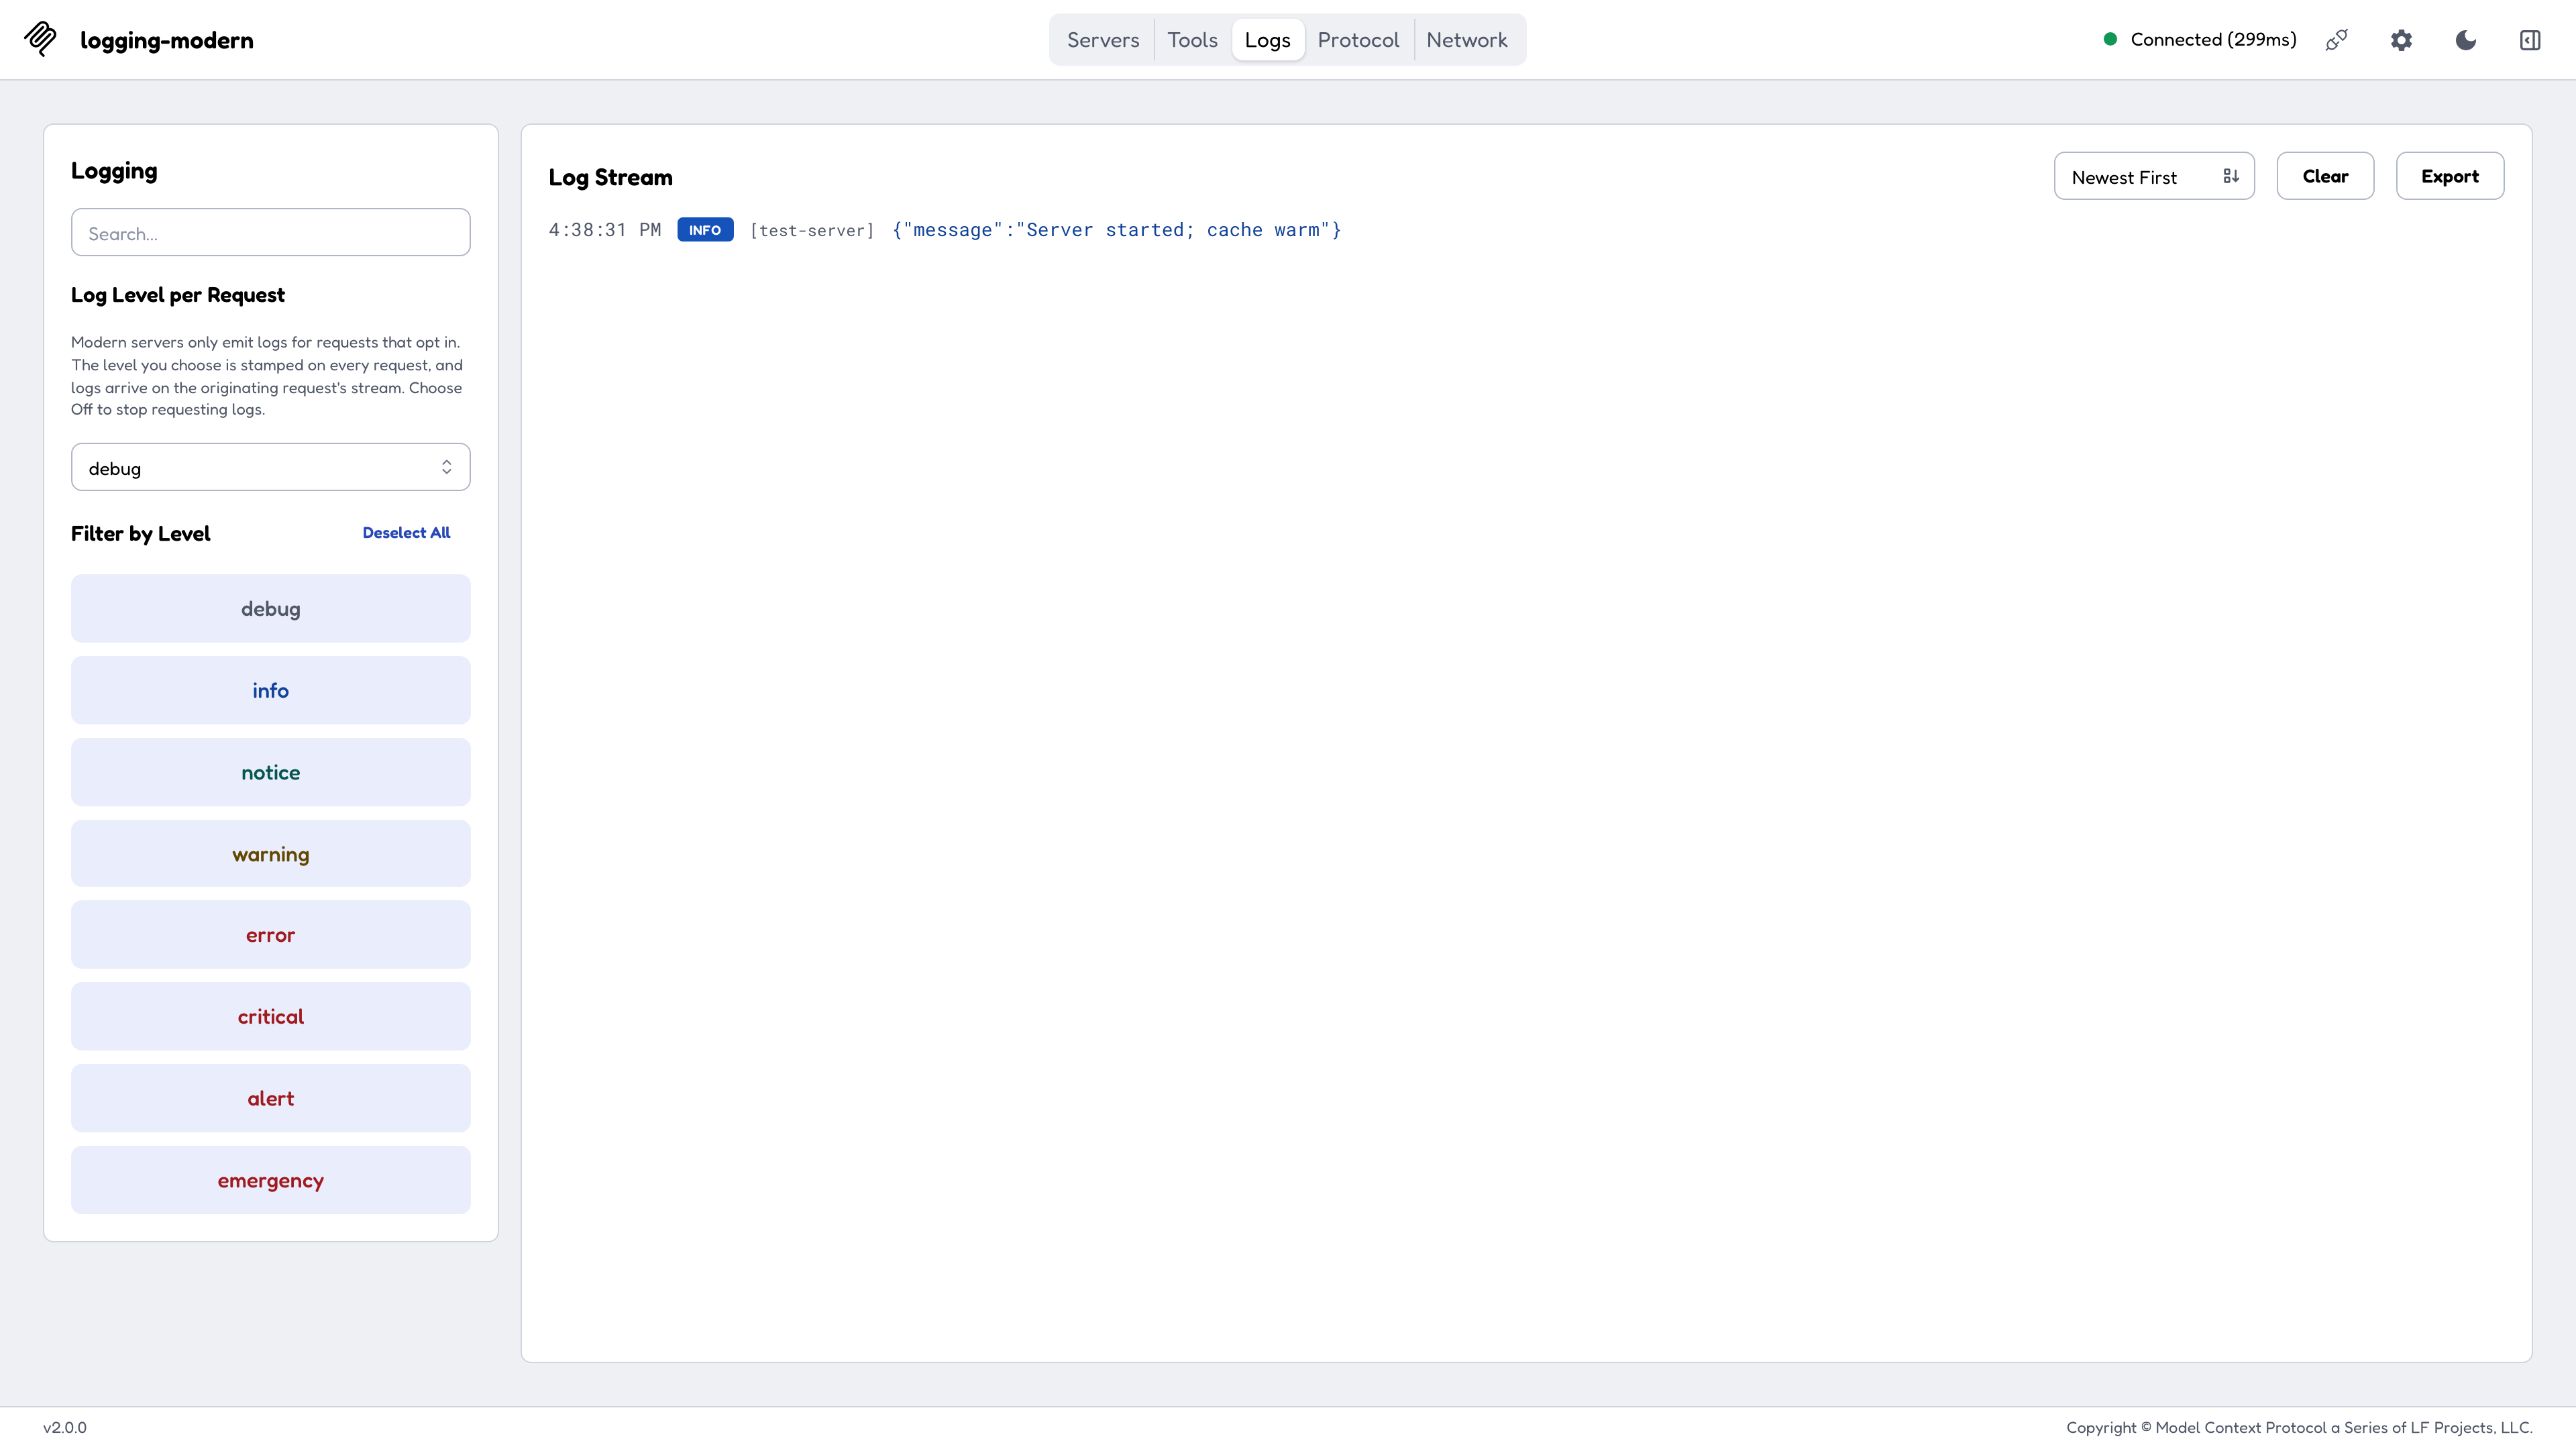Toggle the emergency level filter
The image size is (2576, 1449).
click(271, 1180)
